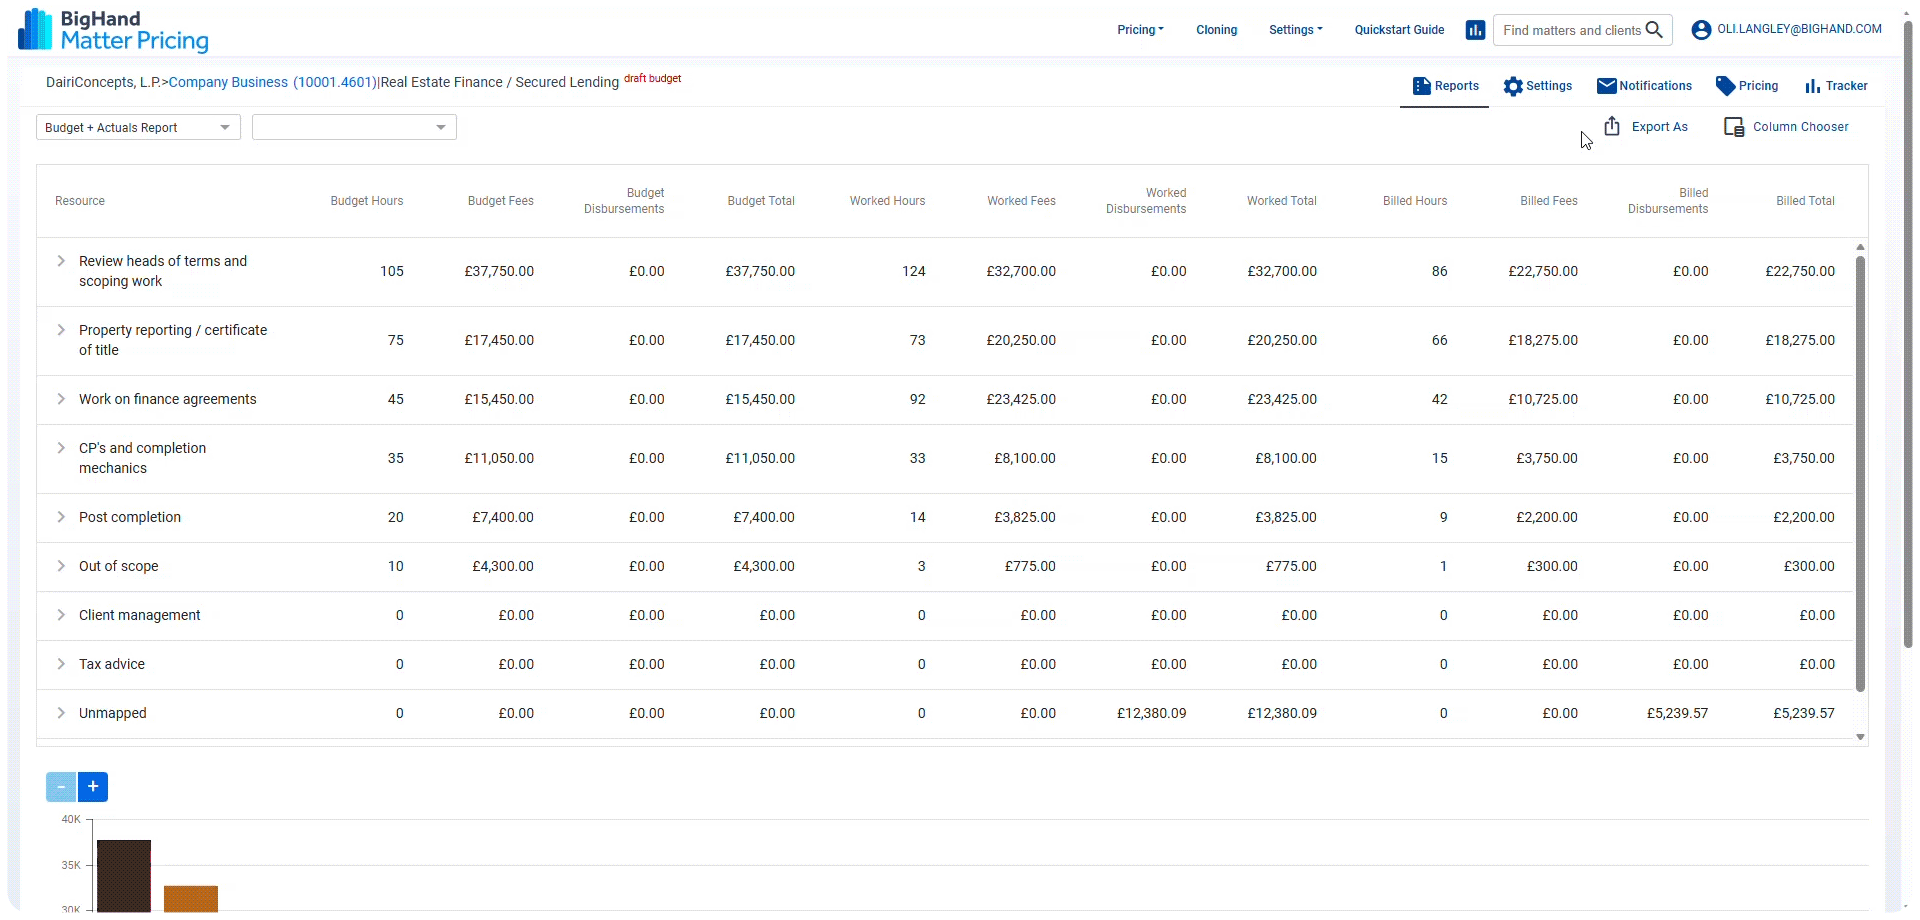Click the OLI.LANGLEY@BIGHAND.COM account link

[1799, 29]
